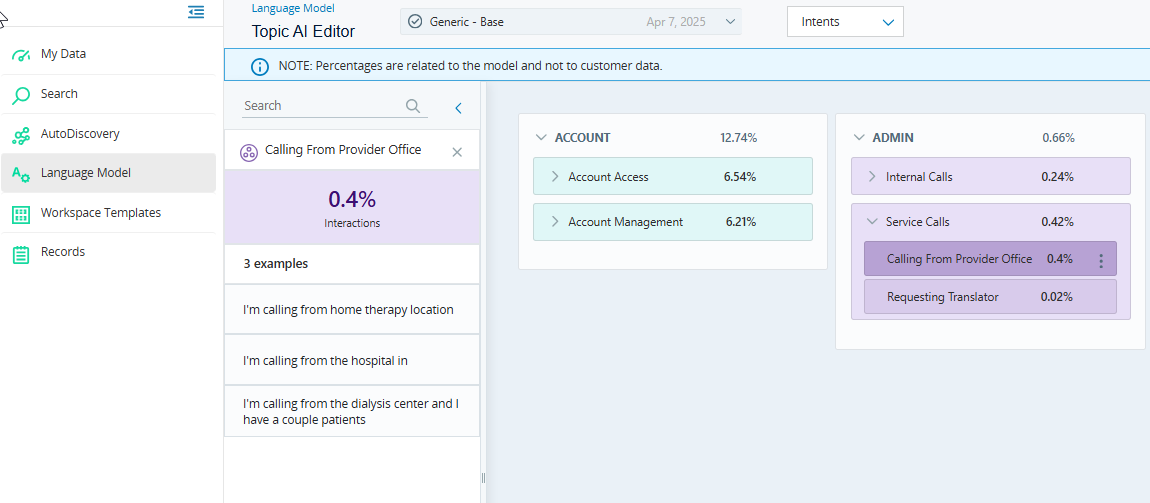Image resolution: width=1150 pixels, height=503 pixels.
Task: Click the Workspace Templates grid icon
Action: pyautogui.click(x=21, y=214)
